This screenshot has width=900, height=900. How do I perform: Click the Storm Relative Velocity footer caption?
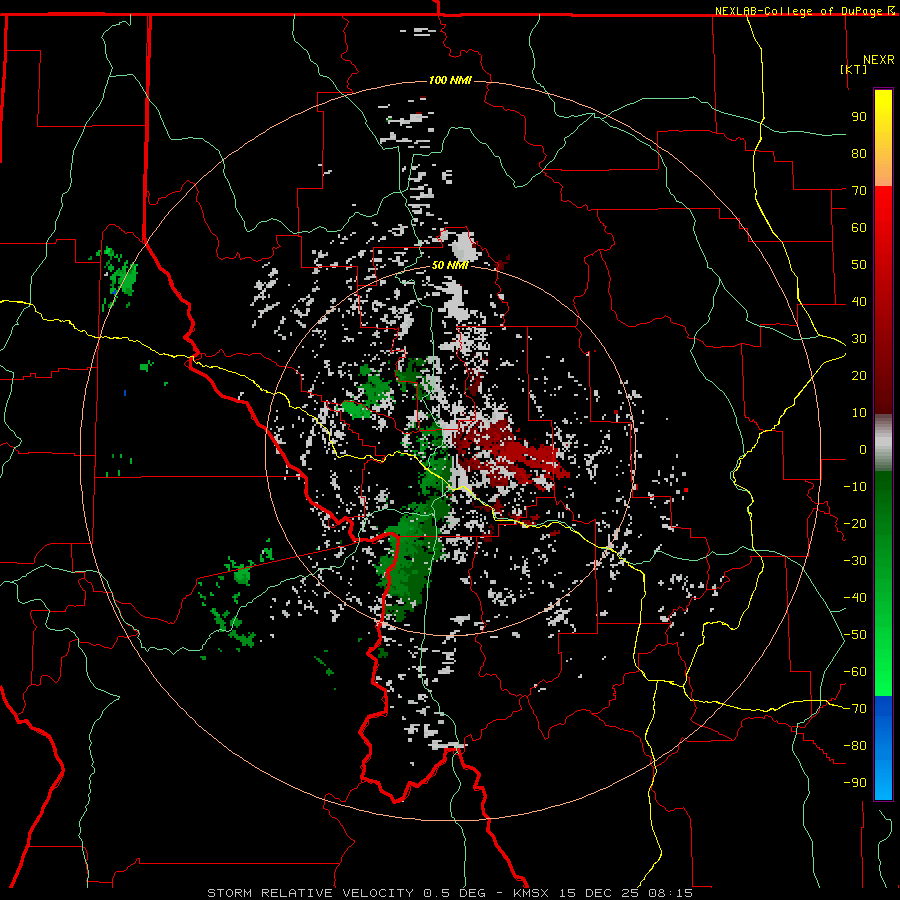pos(449,893)
